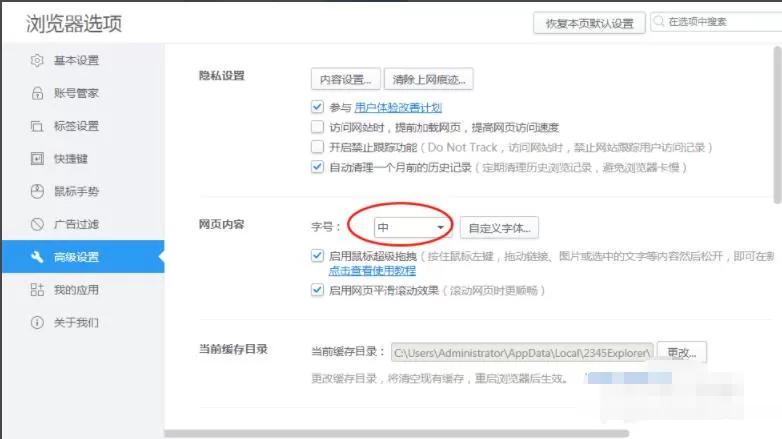
Task: Open the 点击查看使用教程 link
Action: pyautogui.click(x=372, y=271)
